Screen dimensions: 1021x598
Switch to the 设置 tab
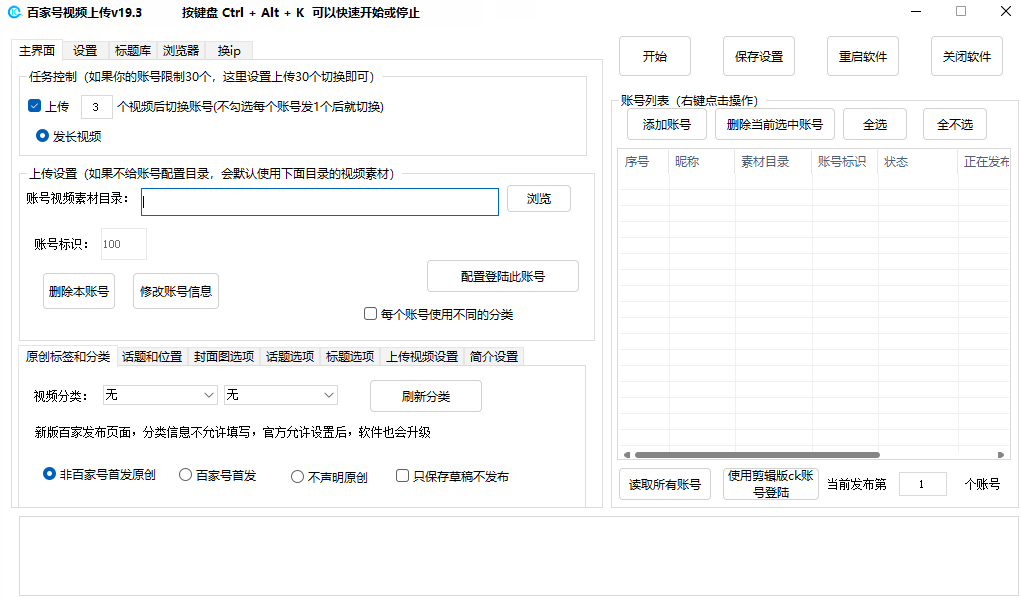pyautogui.click(x=85, y=51)
